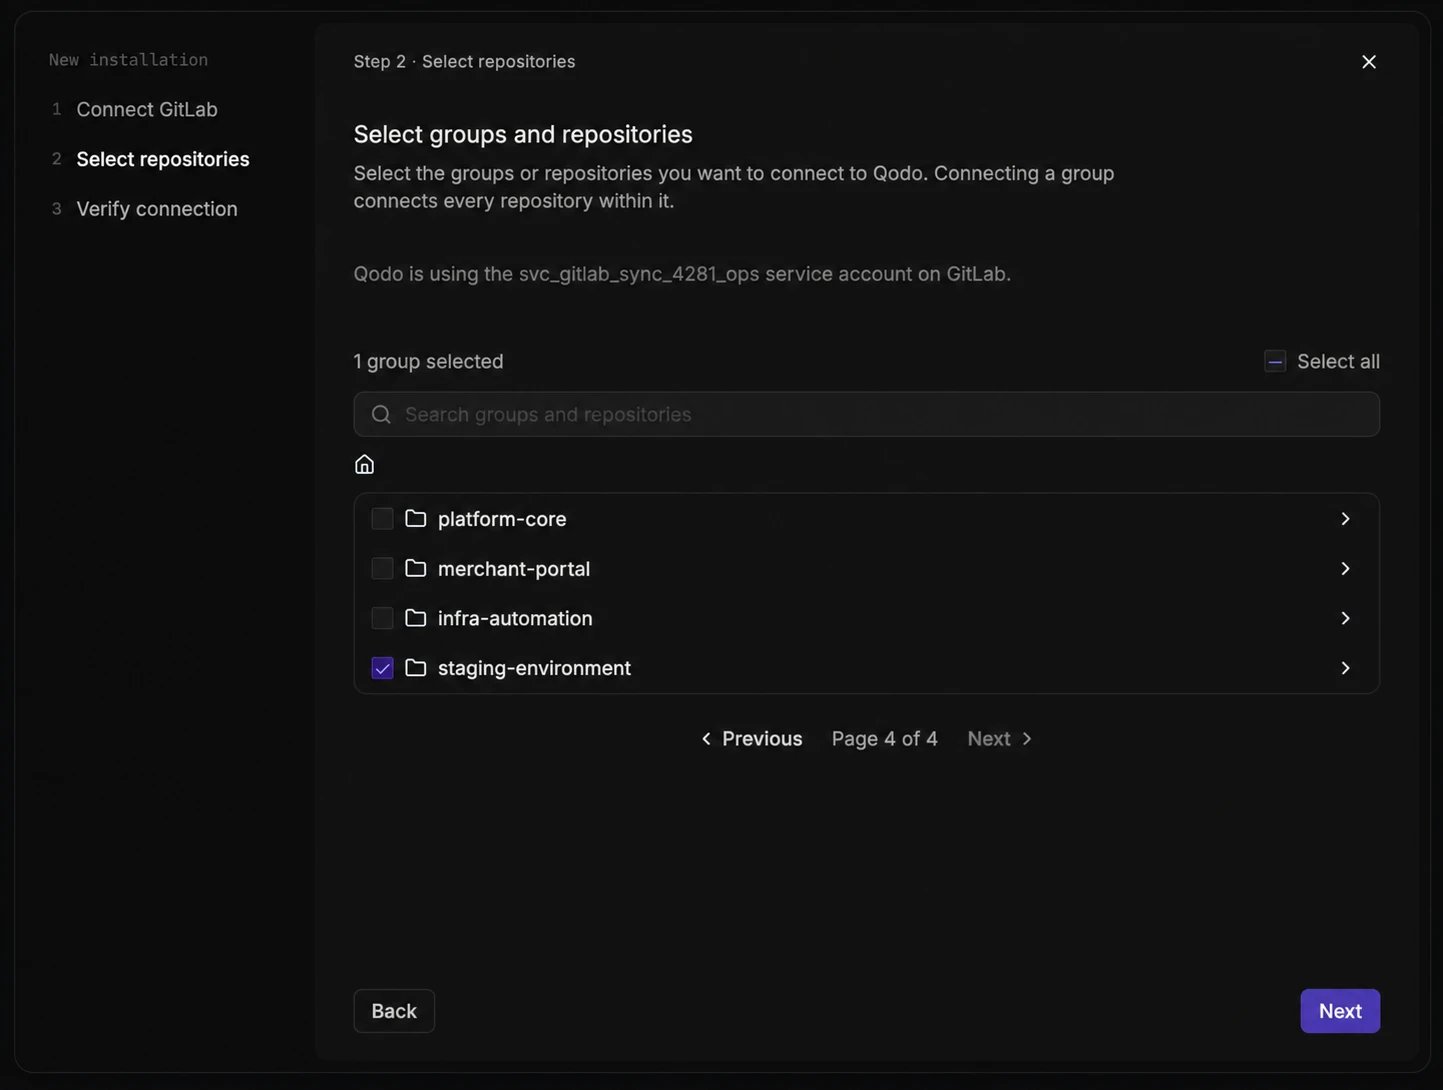Viewport: 1443px width, 1090px height.
Task: Click the Back button
Action: (394, 1011)
